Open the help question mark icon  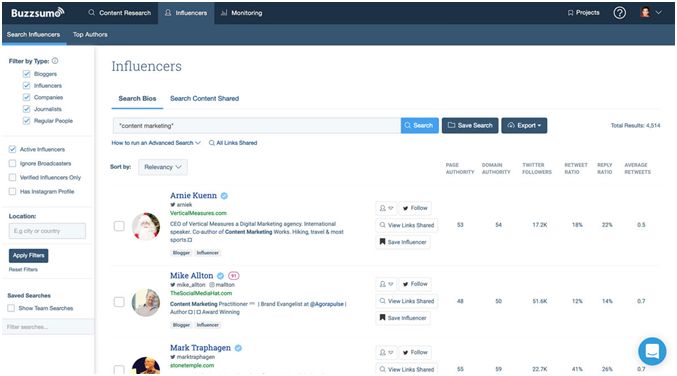pos(620,13)
